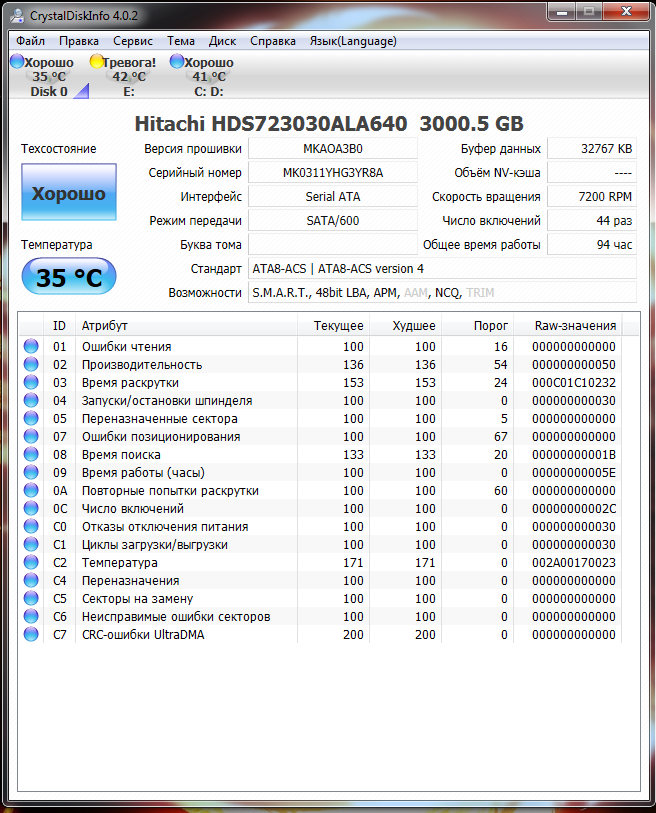Open the Справка menu
This screenshot has width=656, height=813.
(273, 41)
